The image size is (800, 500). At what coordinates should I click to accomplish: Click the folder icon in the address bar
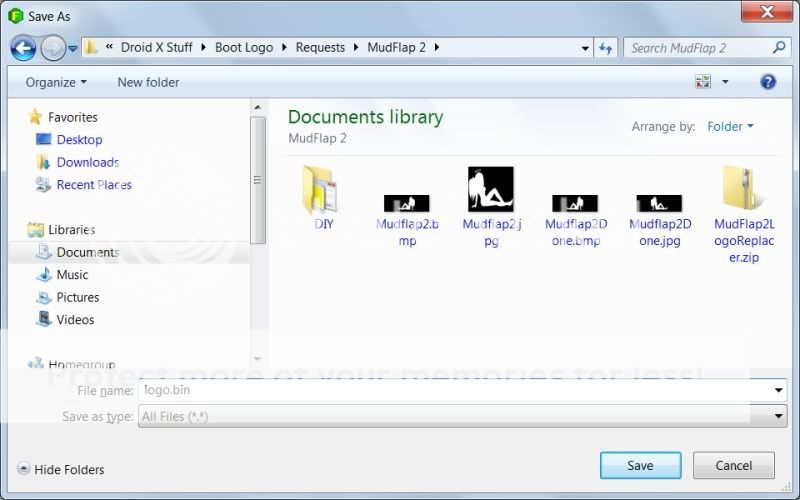pos(91,47)
